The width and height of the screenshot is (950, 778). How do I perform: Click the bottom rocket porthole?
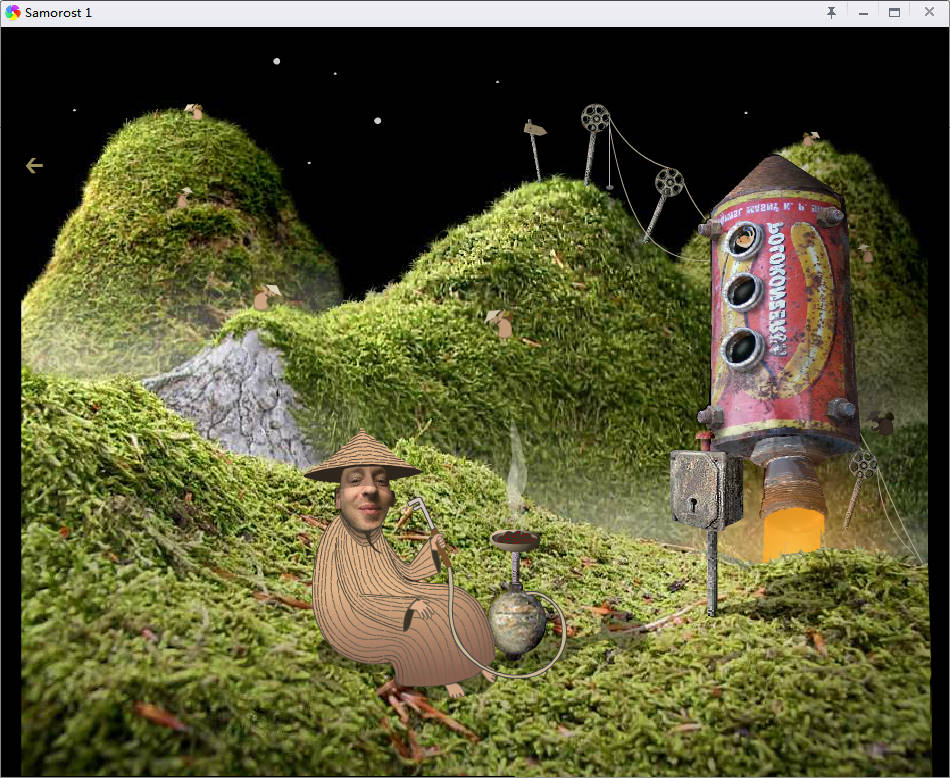(x=742, y=348)
